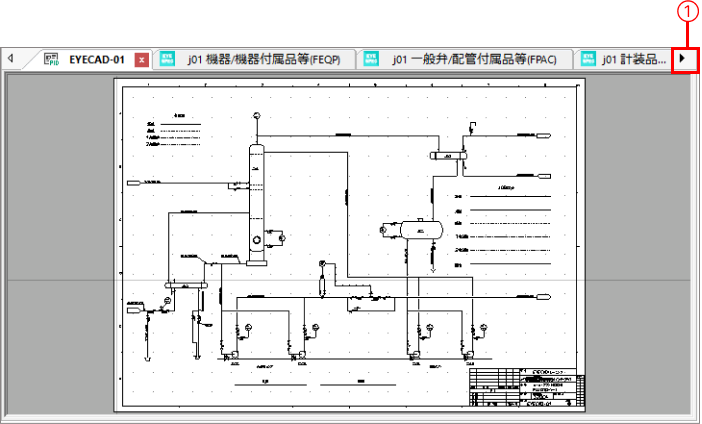Close the EYECAD-01 tab
The image size is (702, 424).
point(142,60)
